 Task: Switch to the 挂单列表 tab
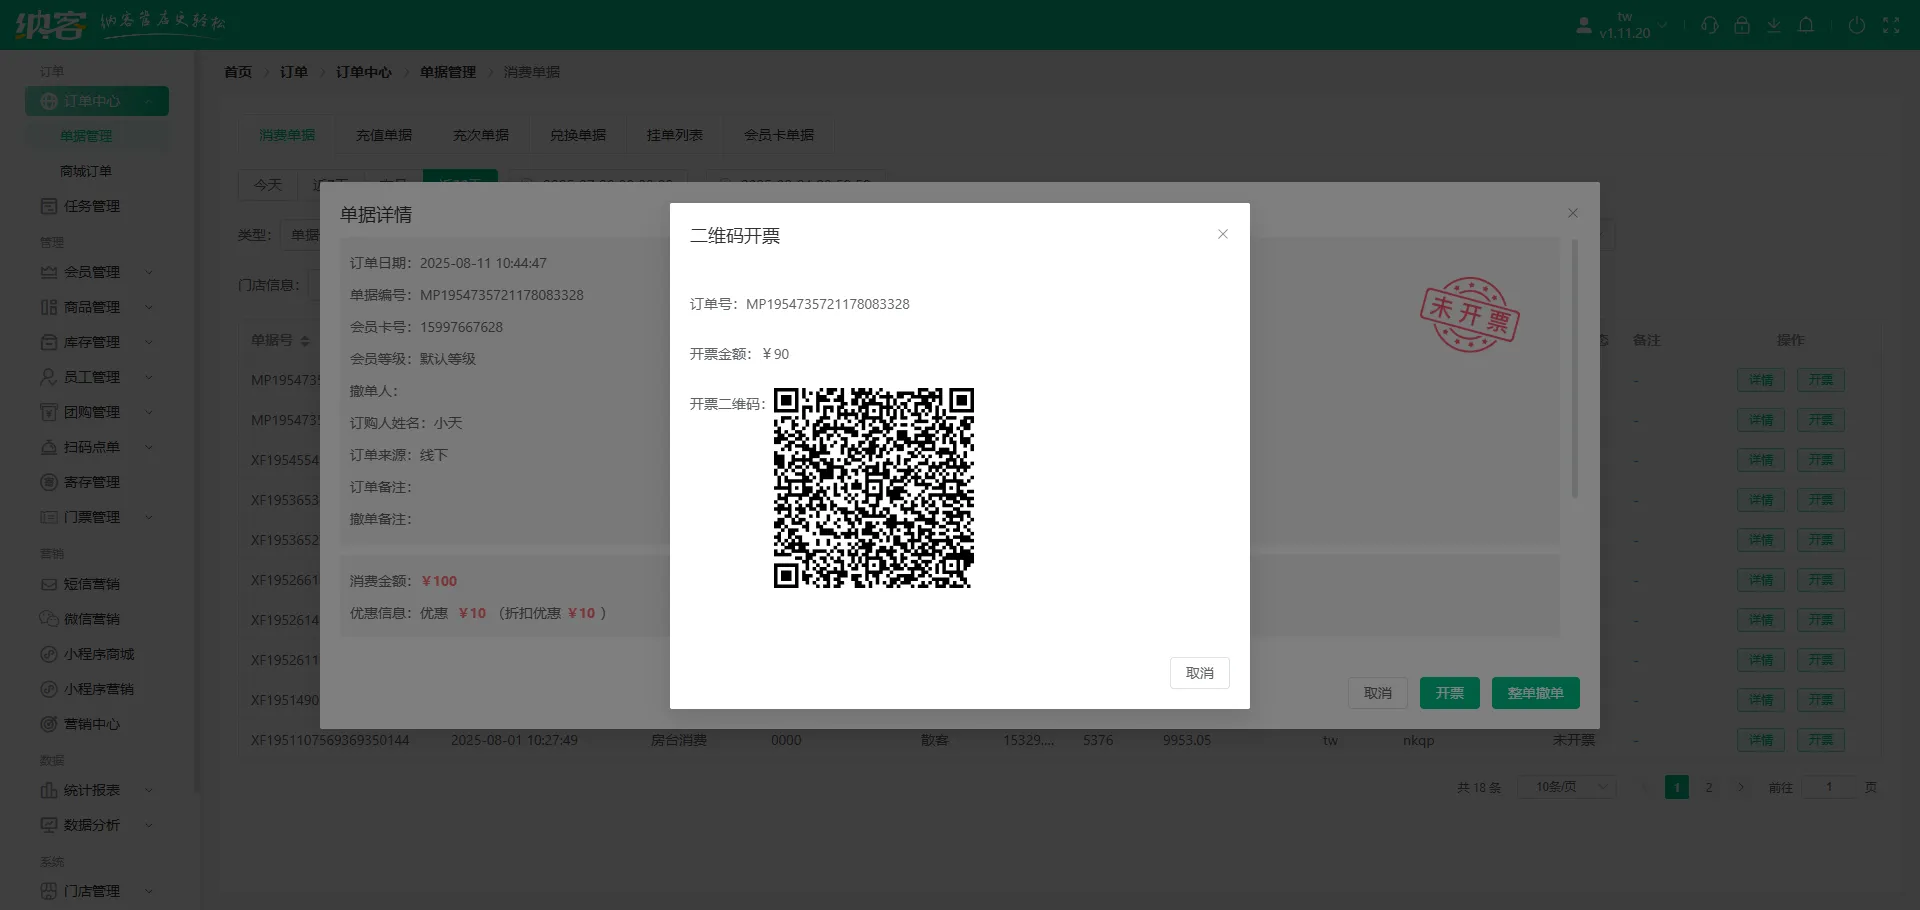pyautogui.click(x=675, y=135)
